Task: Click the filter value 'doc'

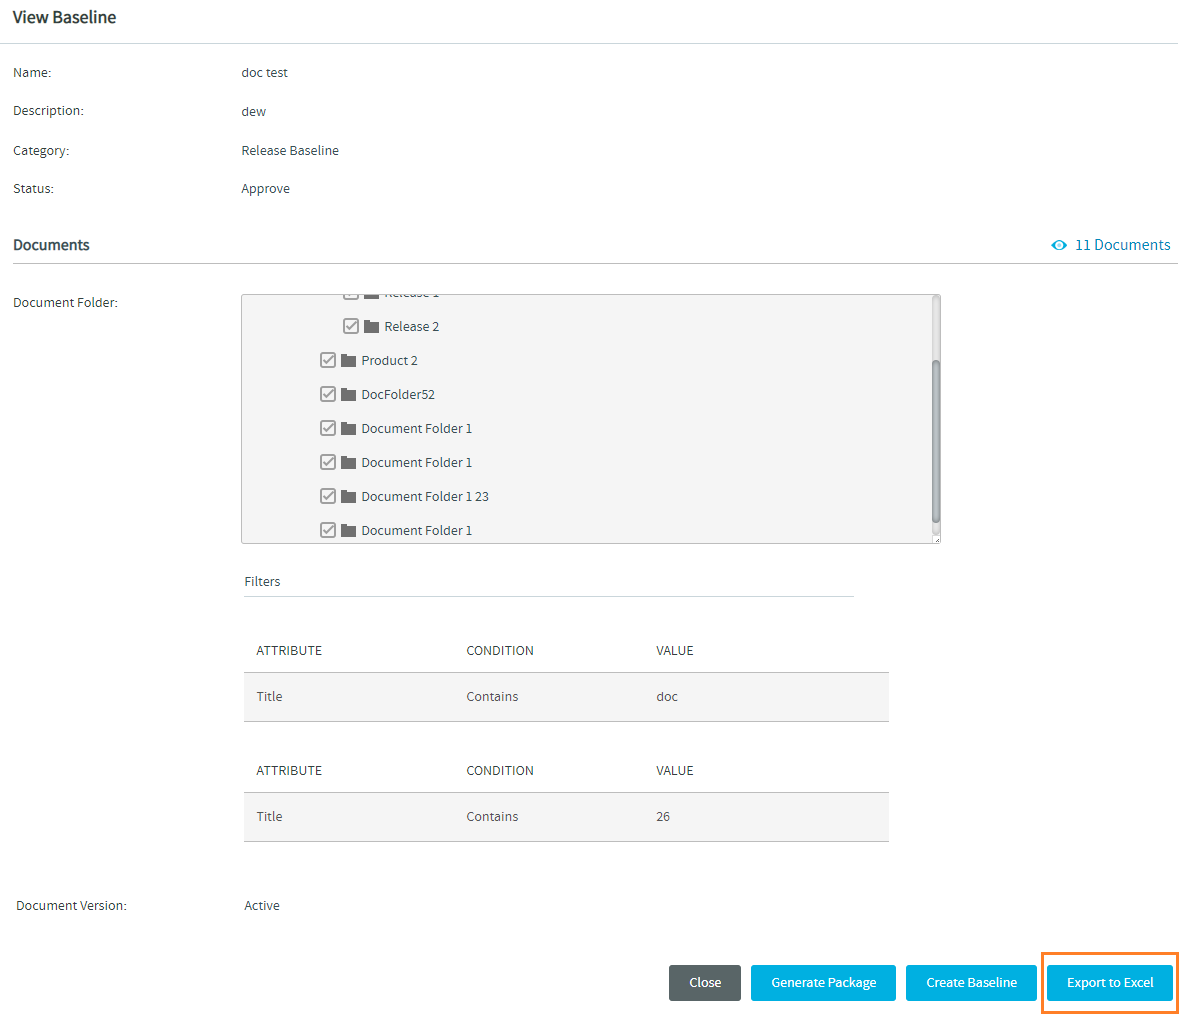Action: pos(667,696)
